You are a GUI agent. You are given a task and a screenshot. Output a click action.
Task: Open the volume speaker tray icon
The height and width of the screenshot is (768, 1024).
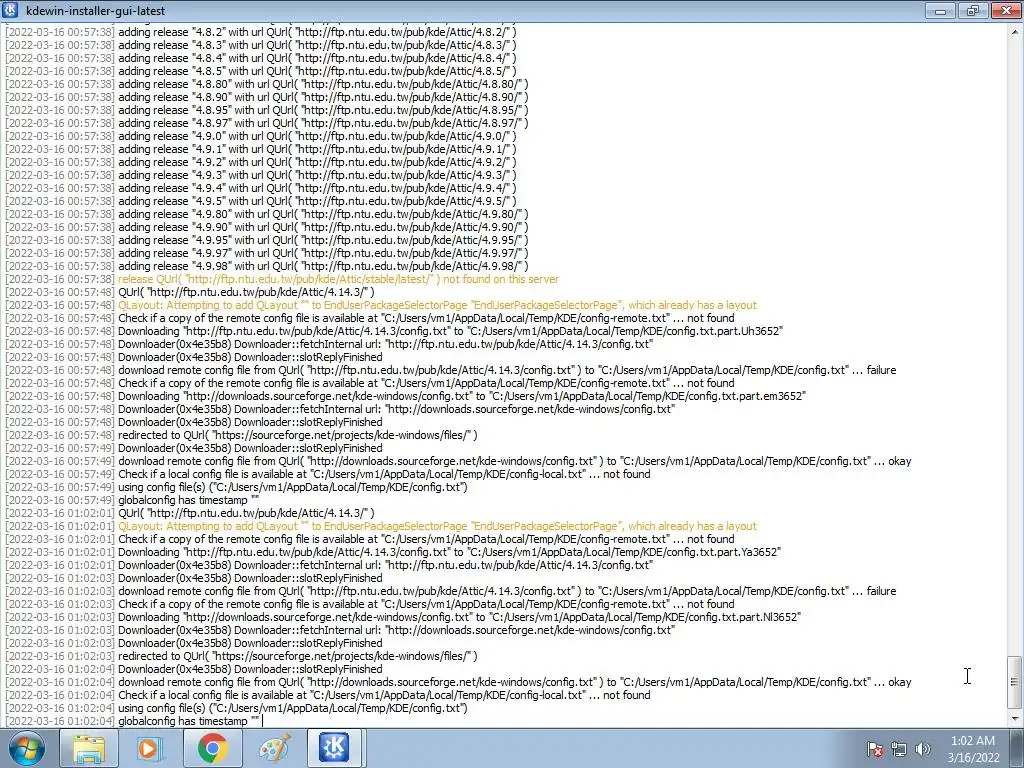[922, 749]
